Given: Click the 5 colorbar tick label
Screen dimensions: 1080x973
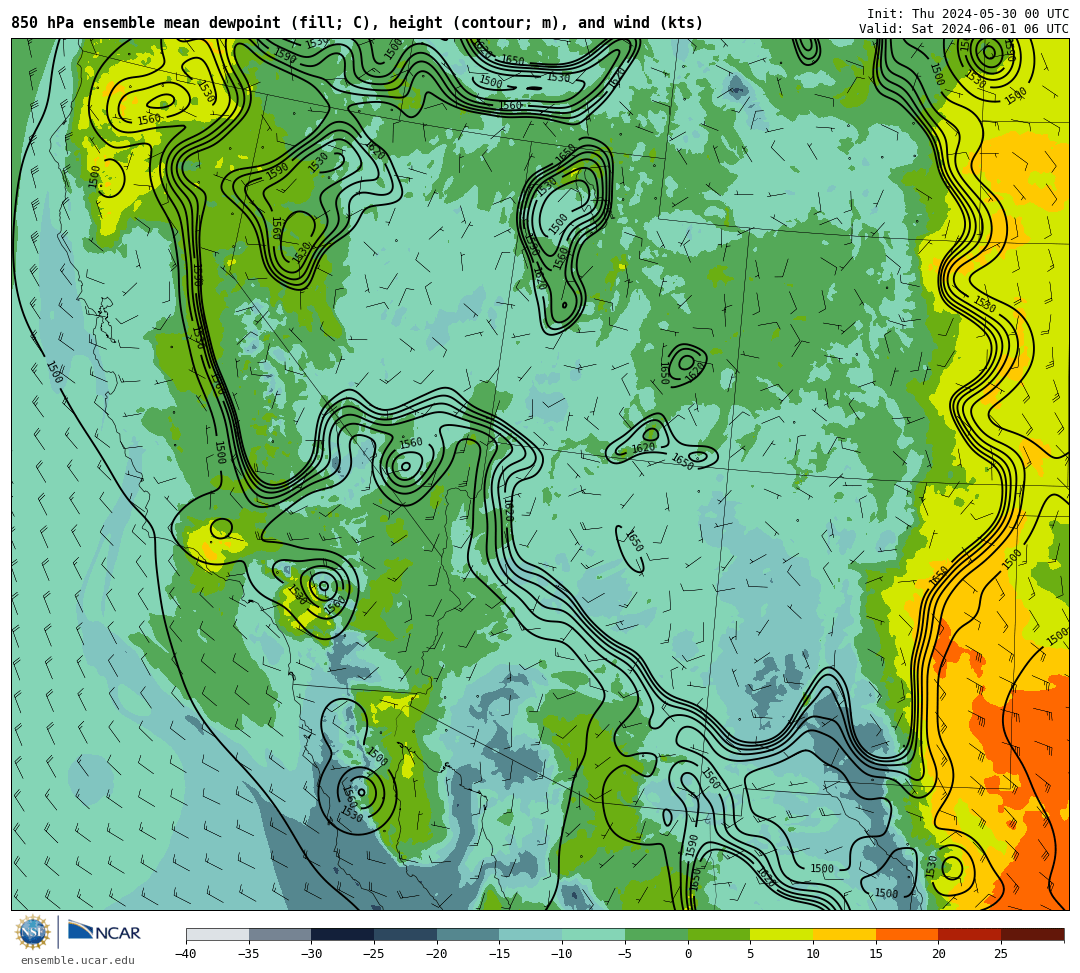Looking at the screenshot, I should (x=750, y=954).
